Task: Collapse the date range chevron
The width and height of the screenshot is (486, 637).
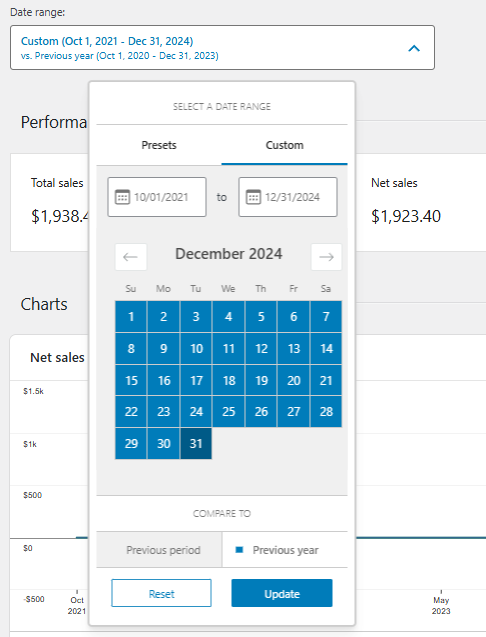Action: click(414, 48)
